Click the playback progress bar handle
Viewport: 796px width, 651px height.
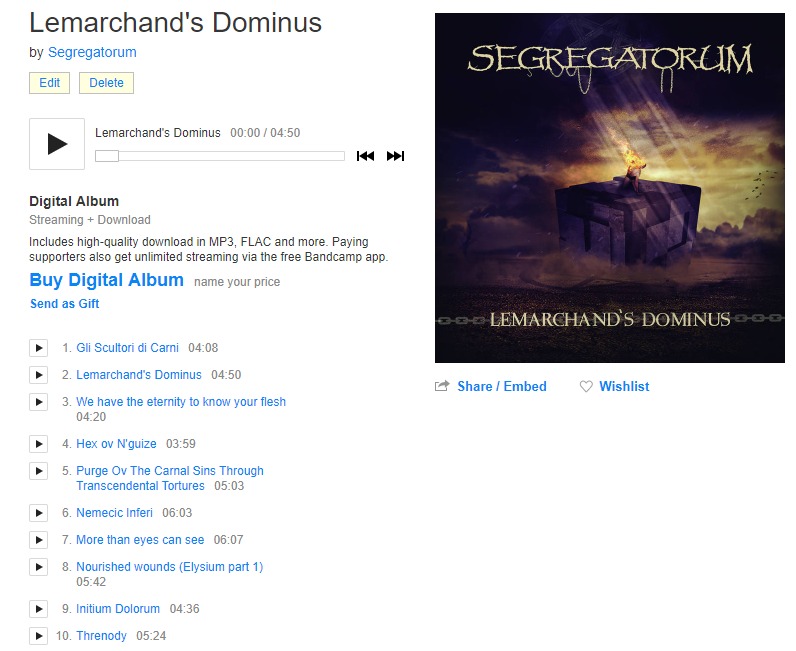107,156
